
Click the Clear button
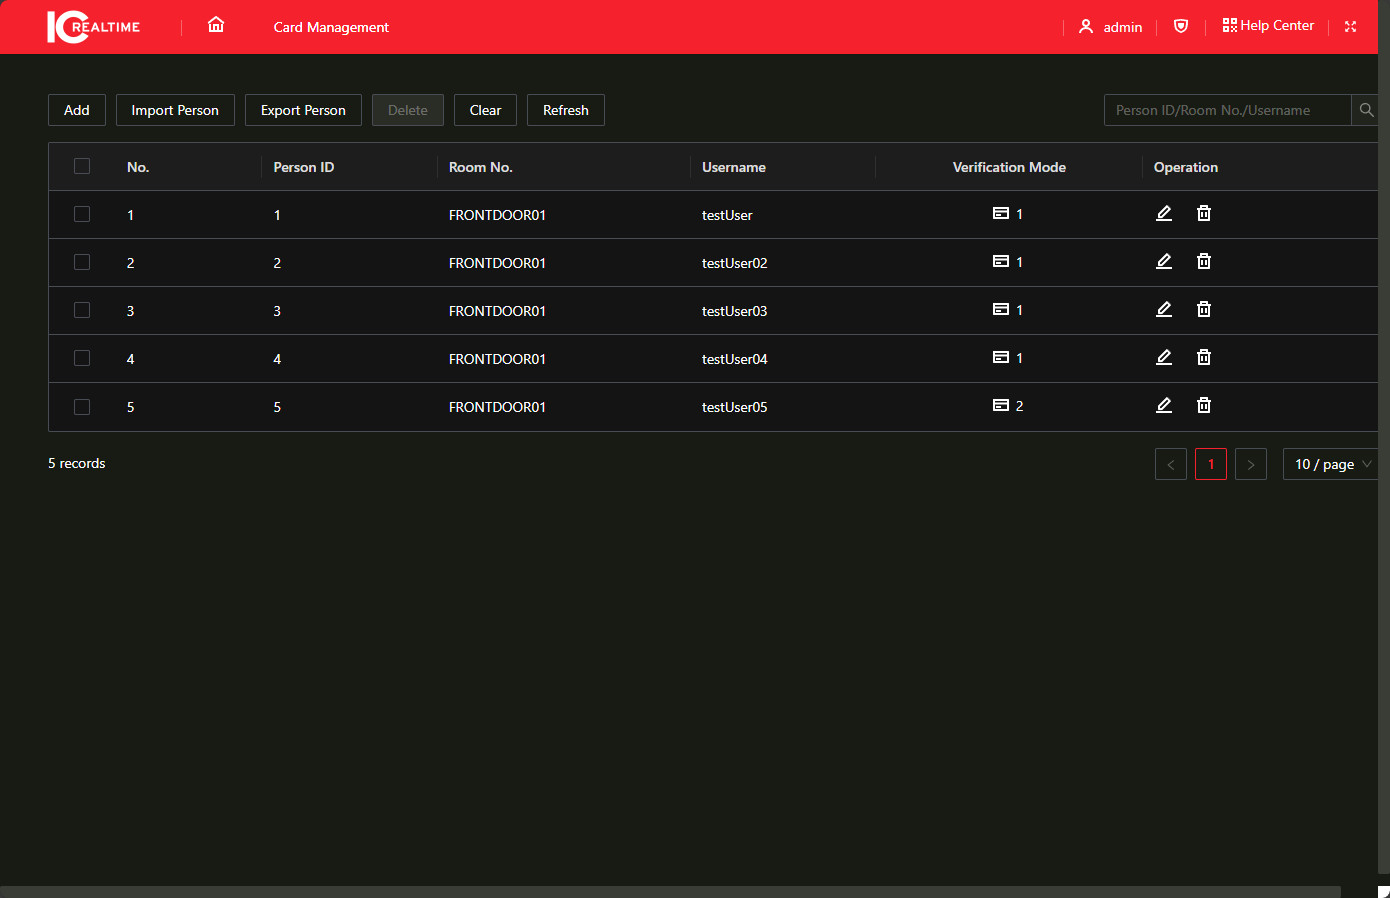coord(485,110)
